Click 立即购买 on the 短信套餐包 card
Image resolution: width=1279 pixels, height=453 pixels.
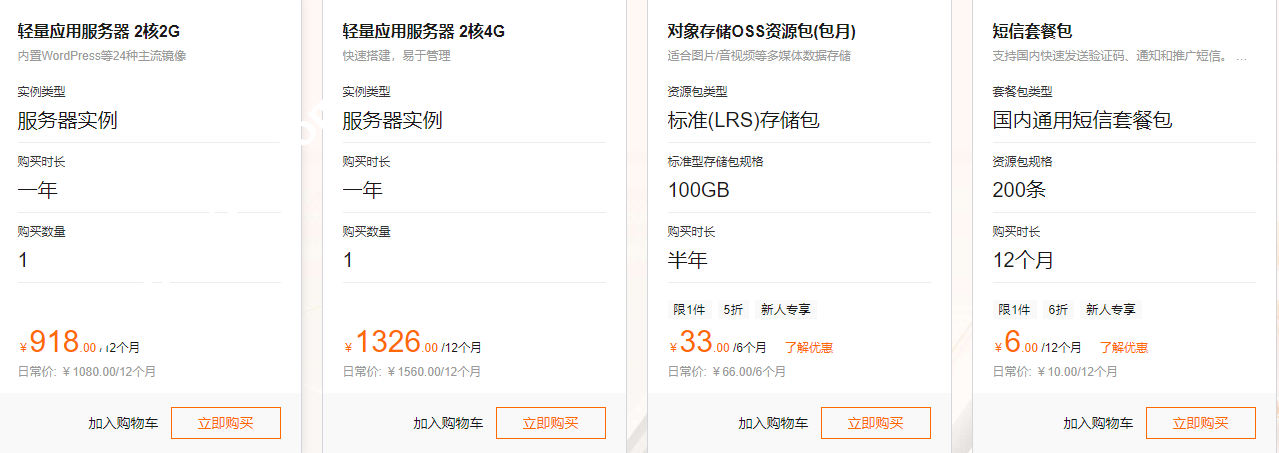(1200, 423)
